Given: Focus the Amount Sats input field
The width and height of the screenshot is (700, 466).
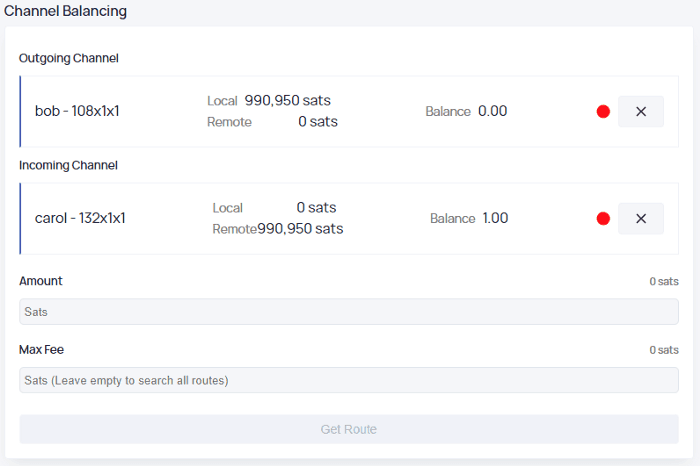Looking at the screenshot, I should 349,312.
